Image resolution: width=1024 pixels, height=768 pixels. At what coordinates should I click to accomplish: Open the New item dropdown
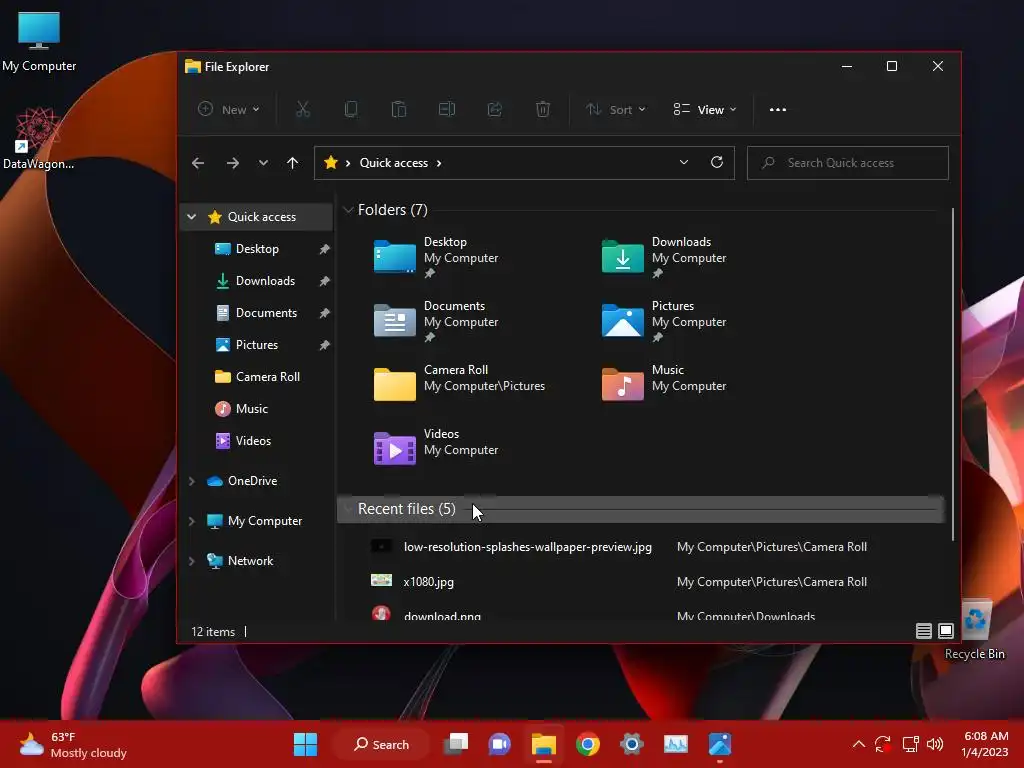[229, 110]
